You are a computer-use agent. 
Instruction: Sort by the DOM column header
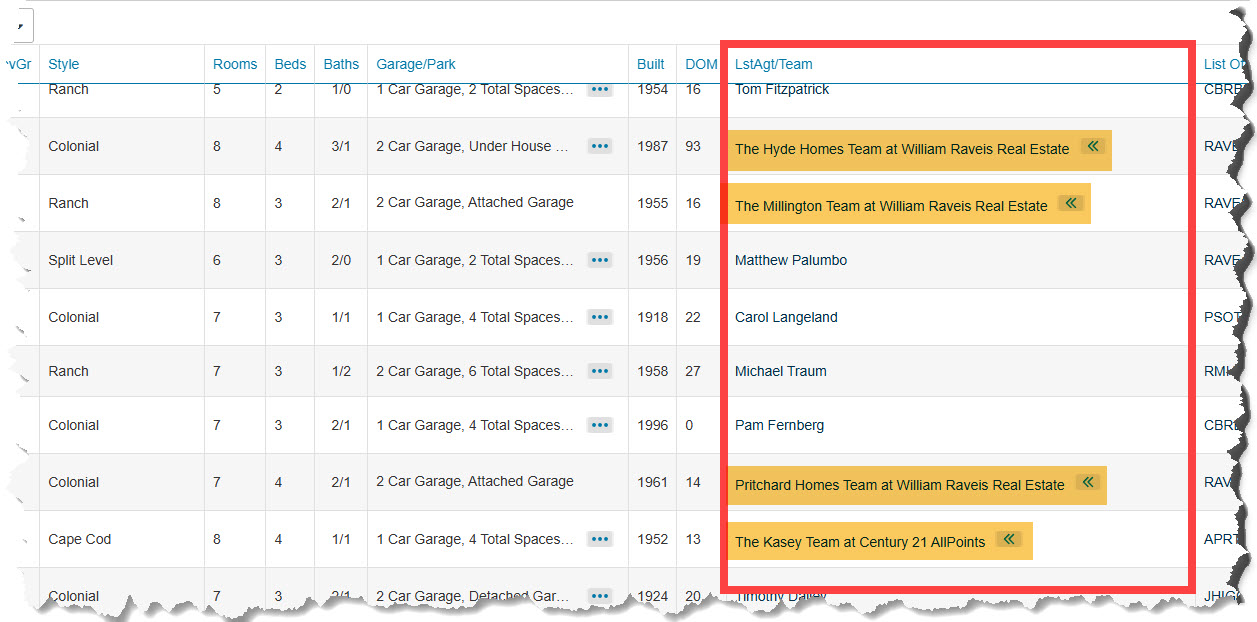701,64
